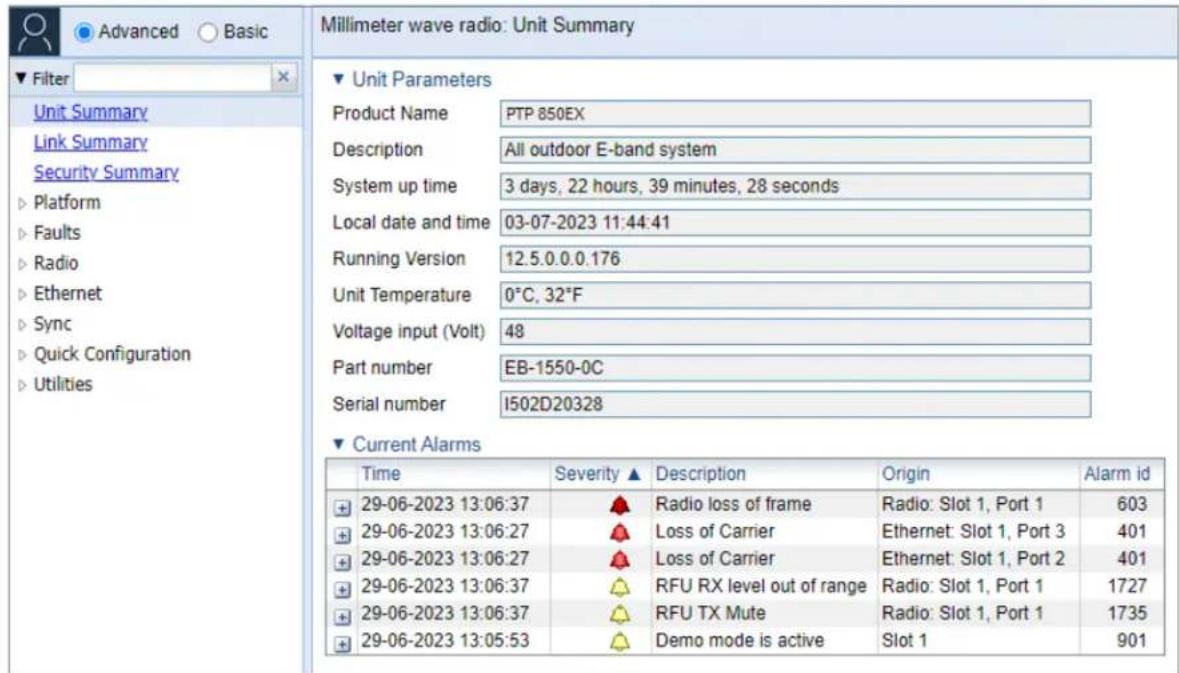Expand the Quick Configuration tree node
Viewport: 1179px width, 673px height.
pyautogui.click(x=22, y=355)
